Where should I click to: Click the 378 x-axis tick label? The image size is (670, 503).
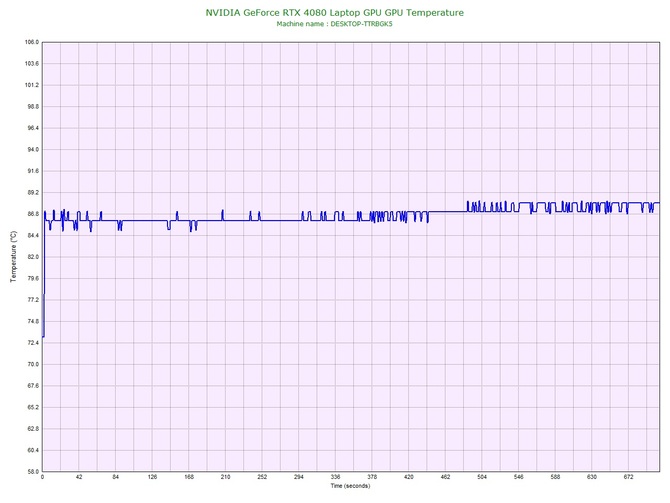(x=372, y=477)
